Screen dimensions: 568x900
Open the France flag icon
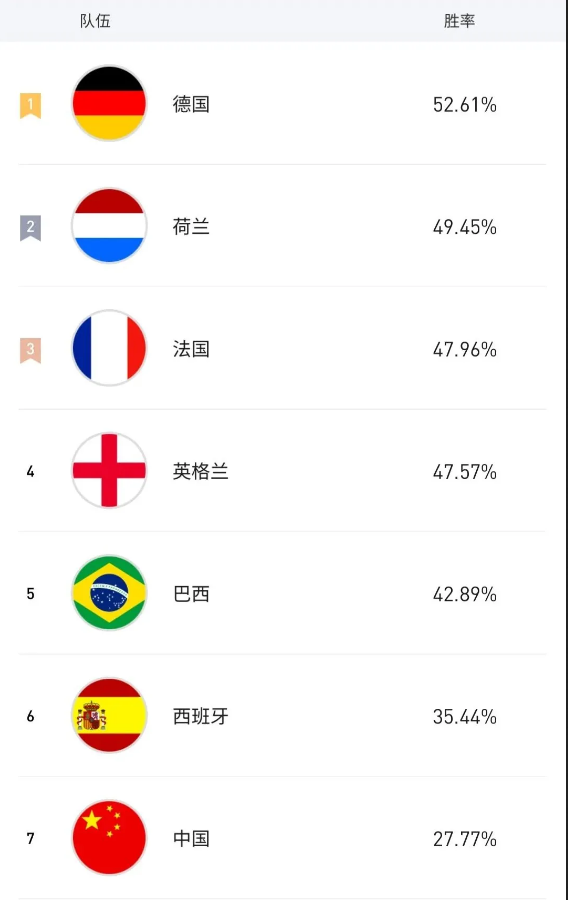click(109, 348)
